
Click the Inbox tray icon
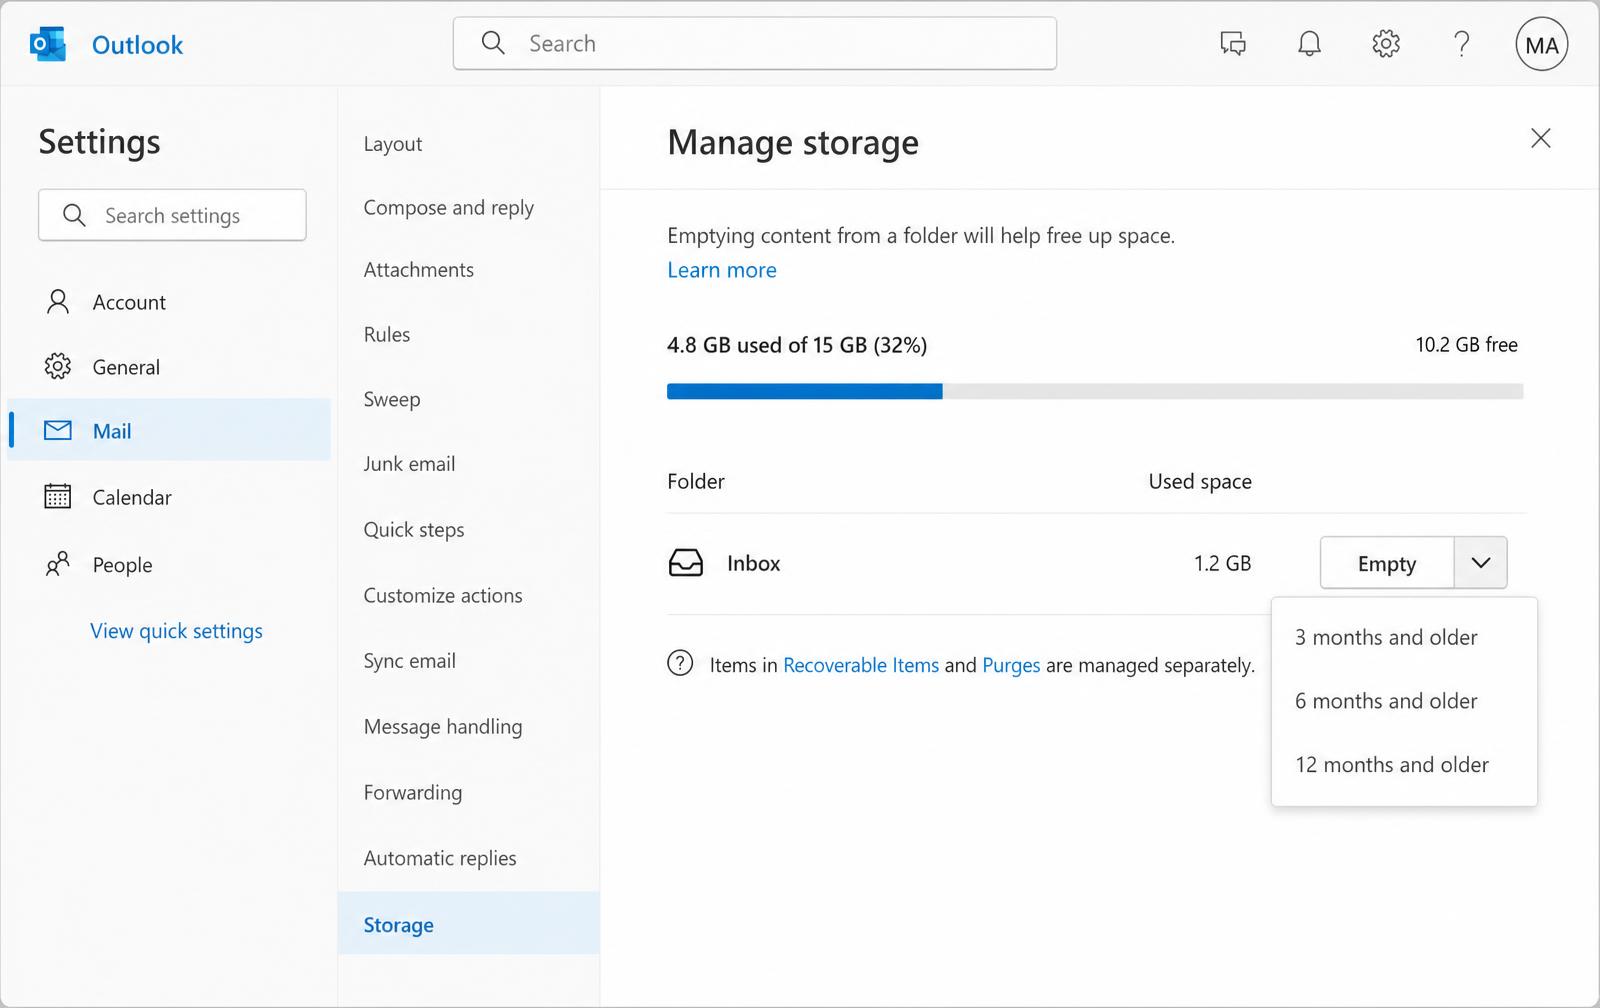(685, 563)
